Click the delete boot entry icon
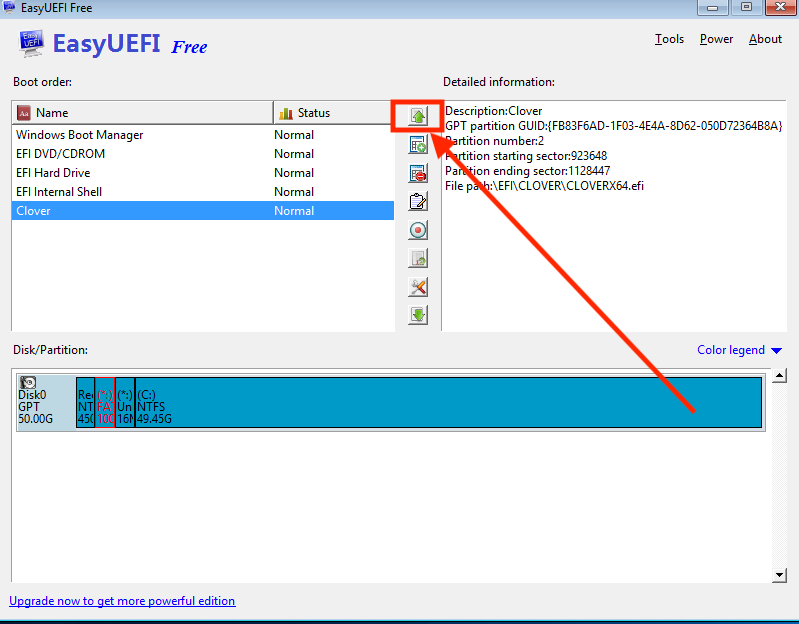This screenshot has height=624, width=799. coord(418,173)
